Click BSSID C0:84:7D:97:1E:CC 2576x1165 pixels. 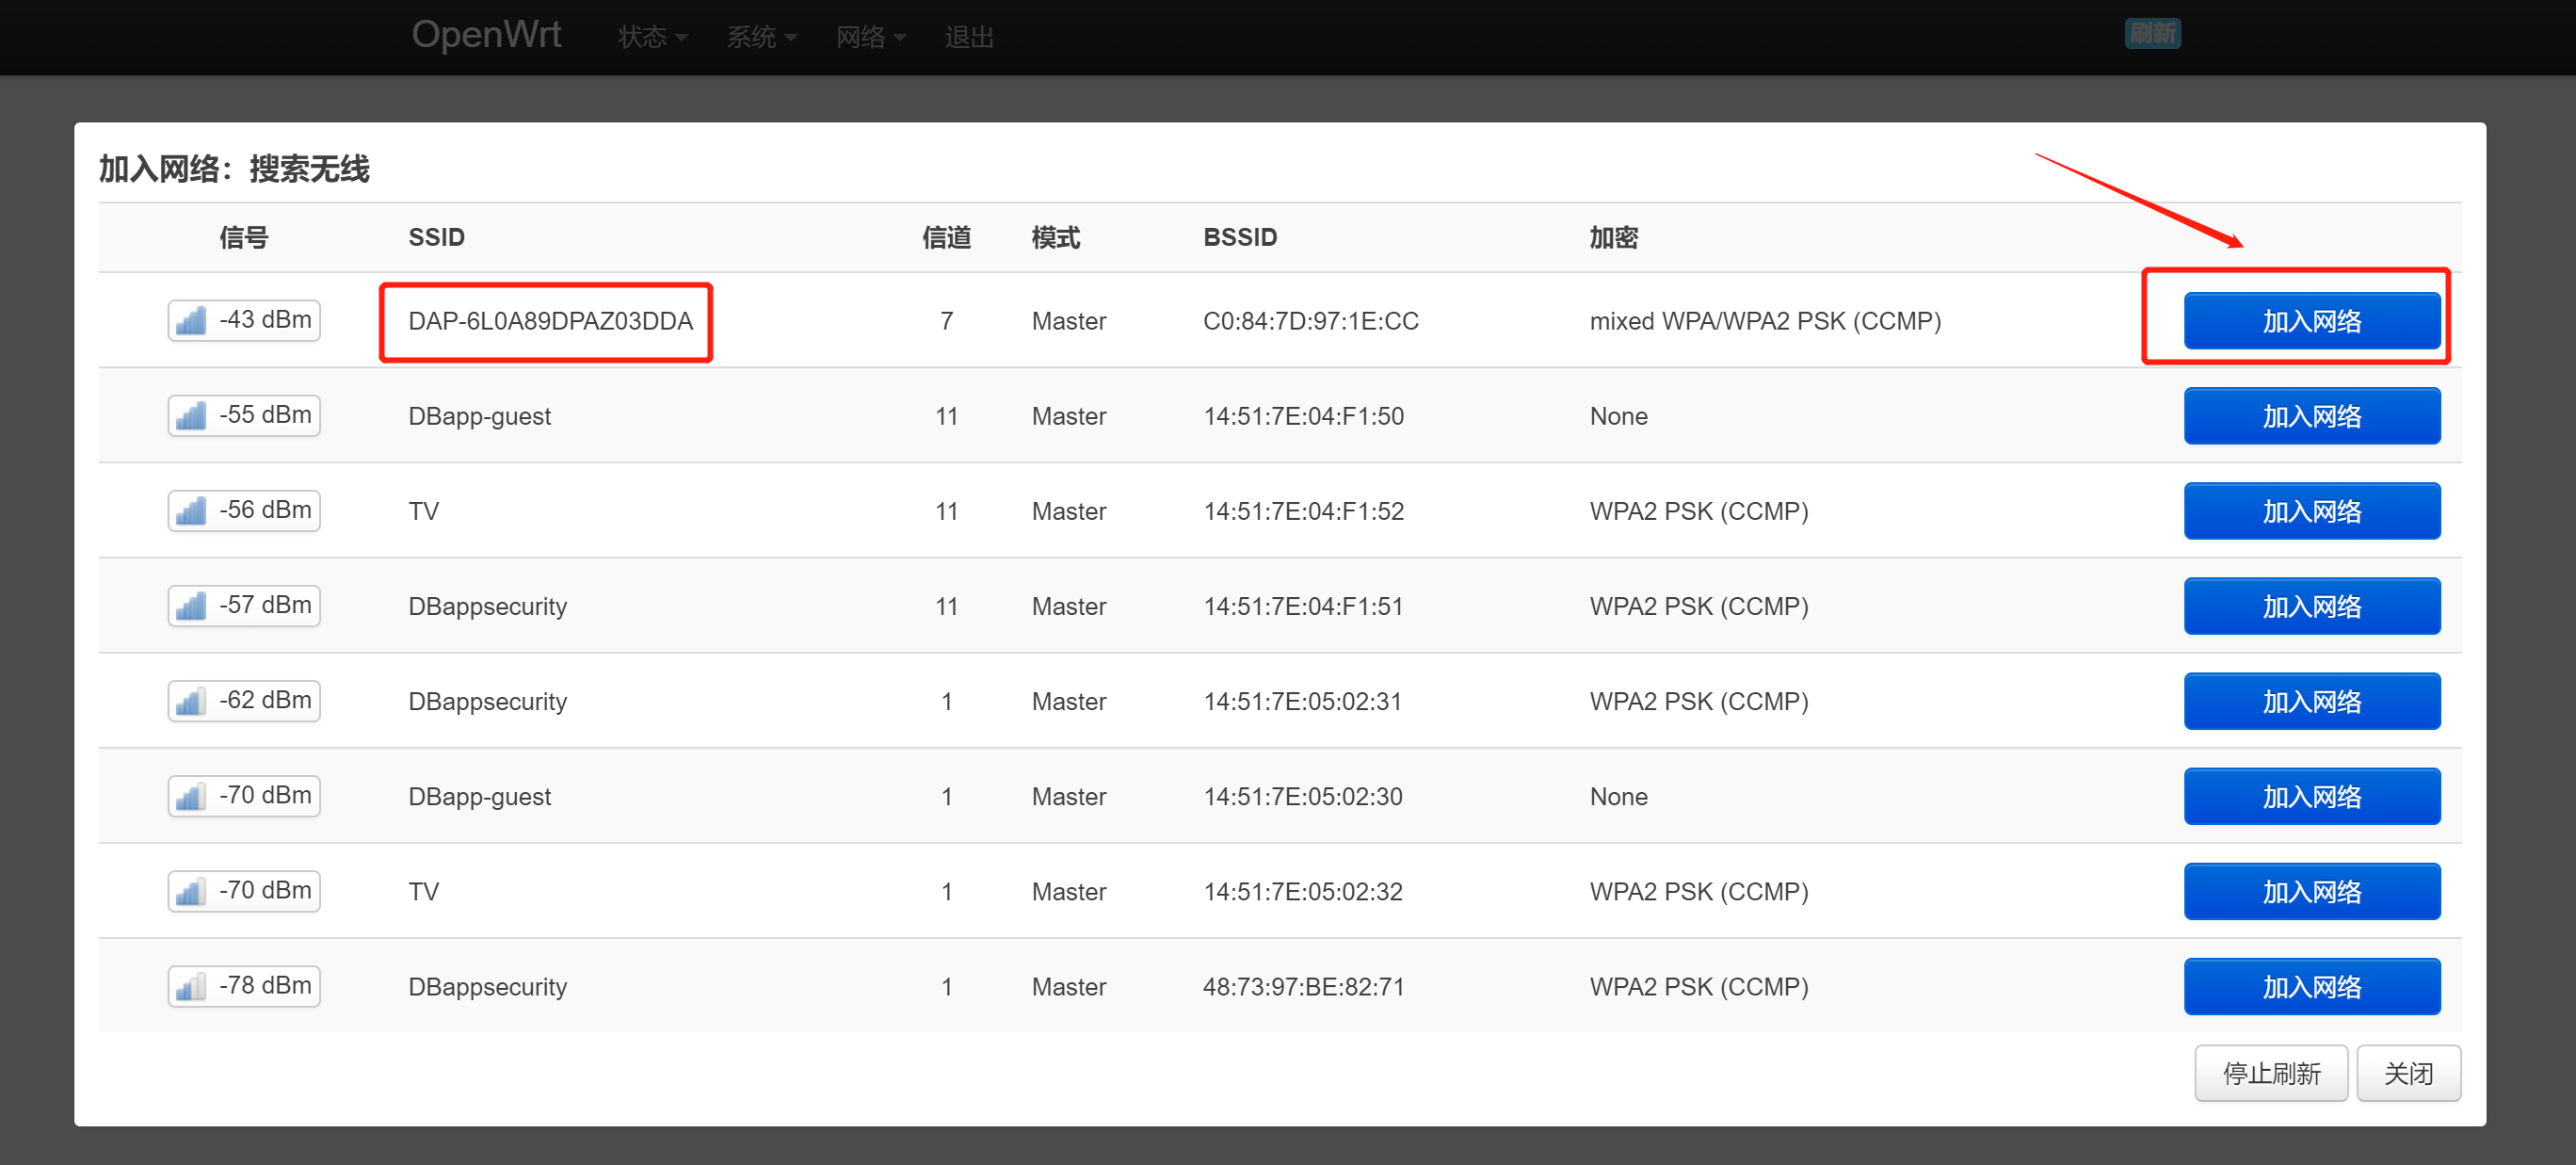1310,321
